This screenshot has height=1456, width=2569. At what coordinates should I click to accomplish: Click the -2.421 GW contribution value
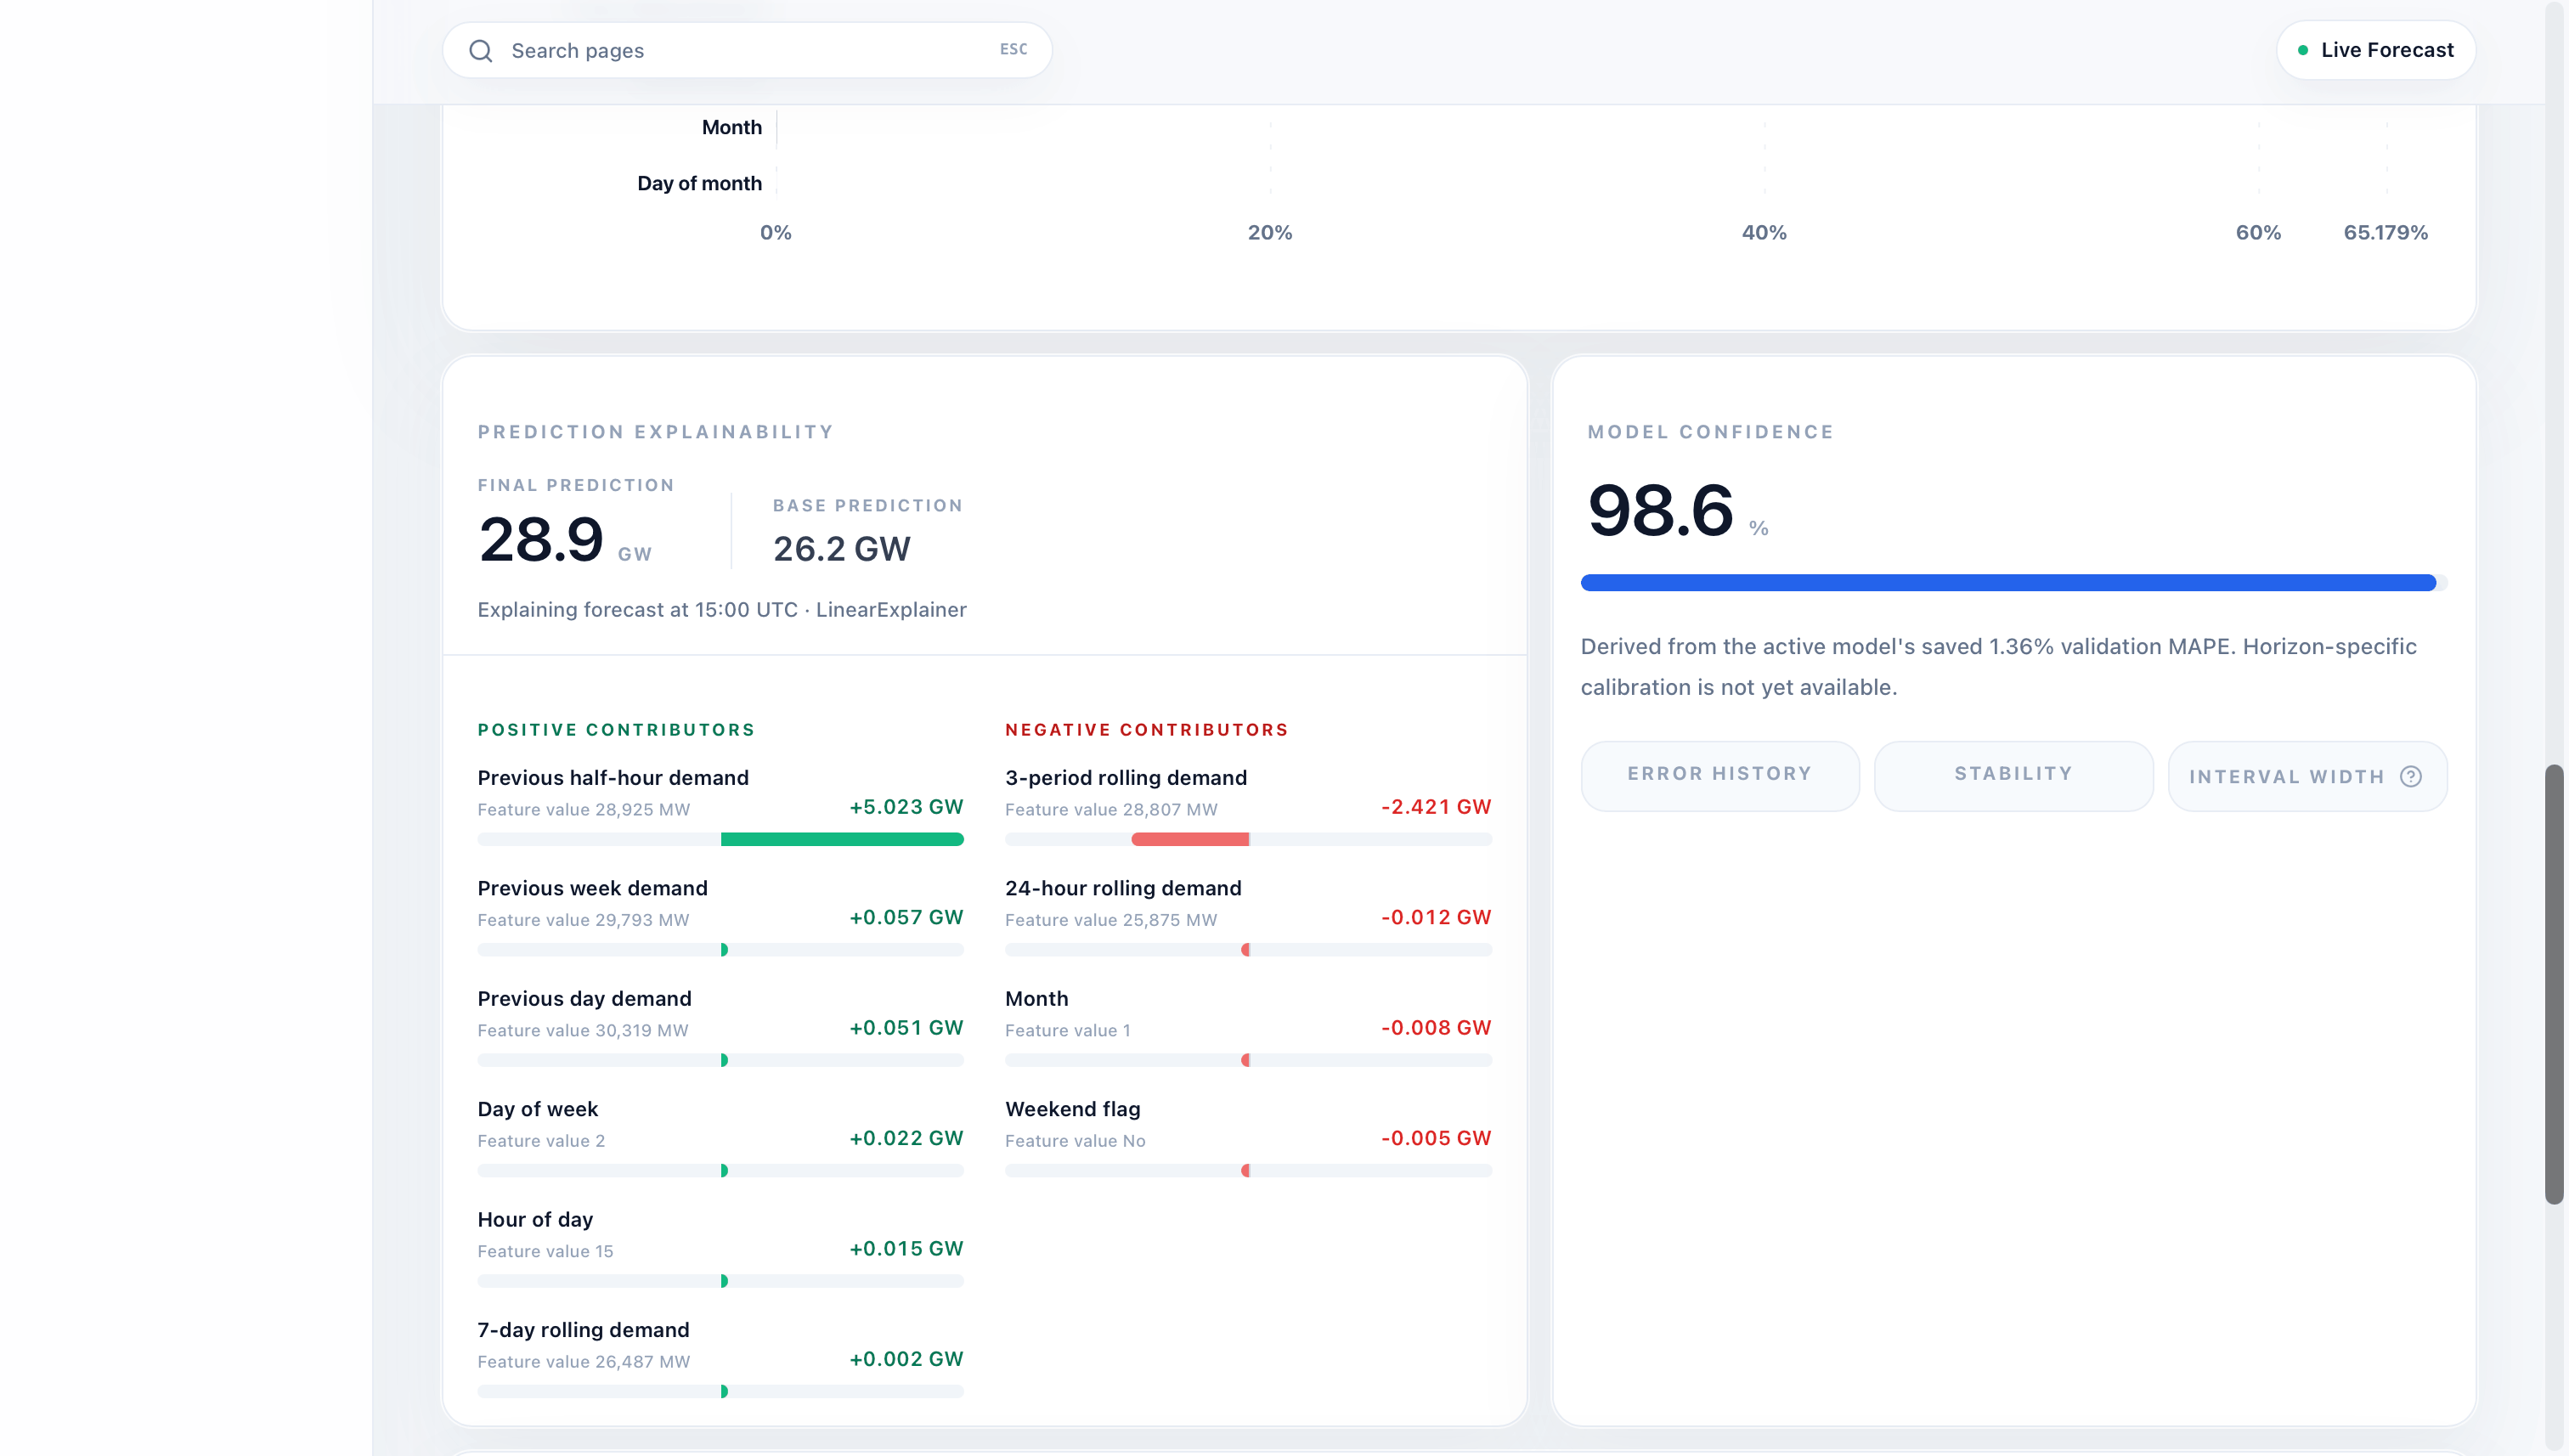1436,807
